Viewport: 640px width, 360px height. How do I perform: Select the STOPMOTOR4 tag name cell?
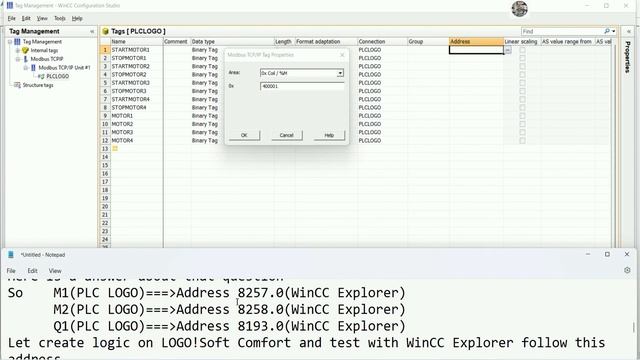[137, 107]
